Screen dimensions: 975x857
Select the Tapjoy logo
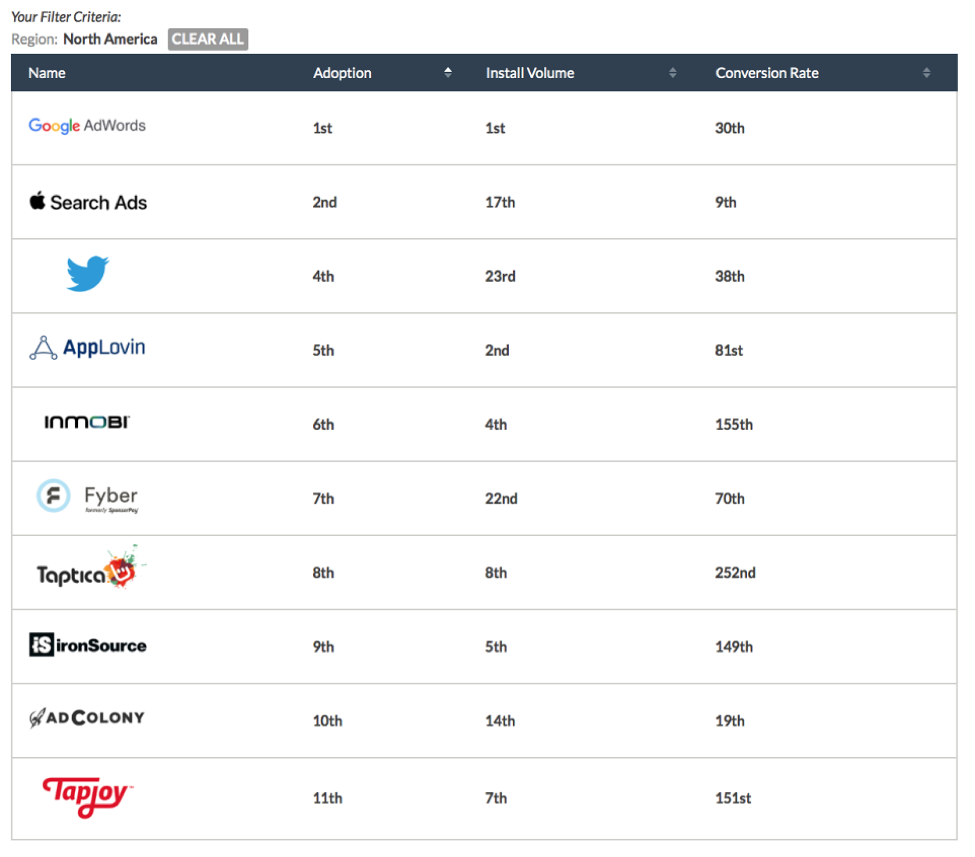click(87, 796)
